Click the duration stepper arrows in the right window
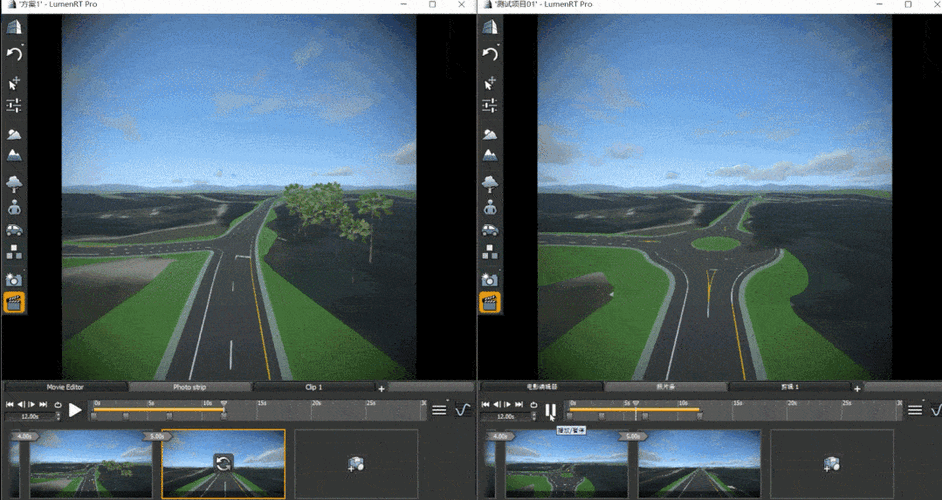The width and height of the screenshot is (942, 500). 534,416
